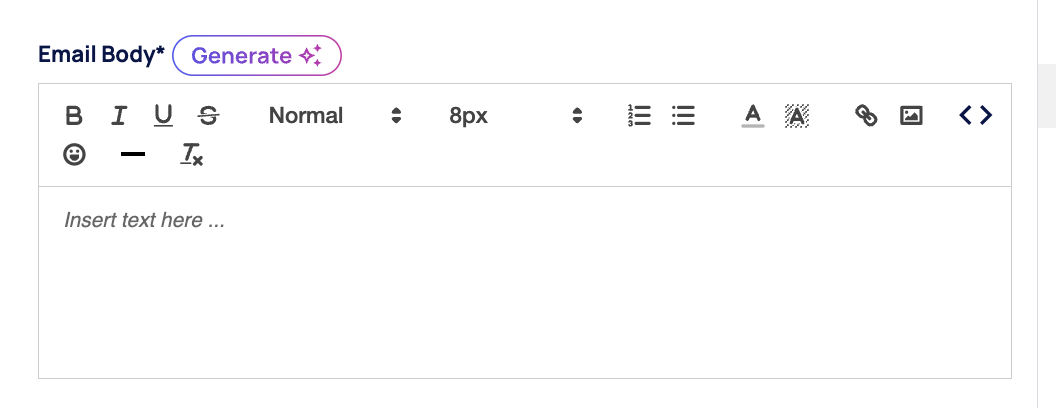Viewport: 1056px width, 408px height.
Task: Clear text formatting
Action: coord(191,155)
